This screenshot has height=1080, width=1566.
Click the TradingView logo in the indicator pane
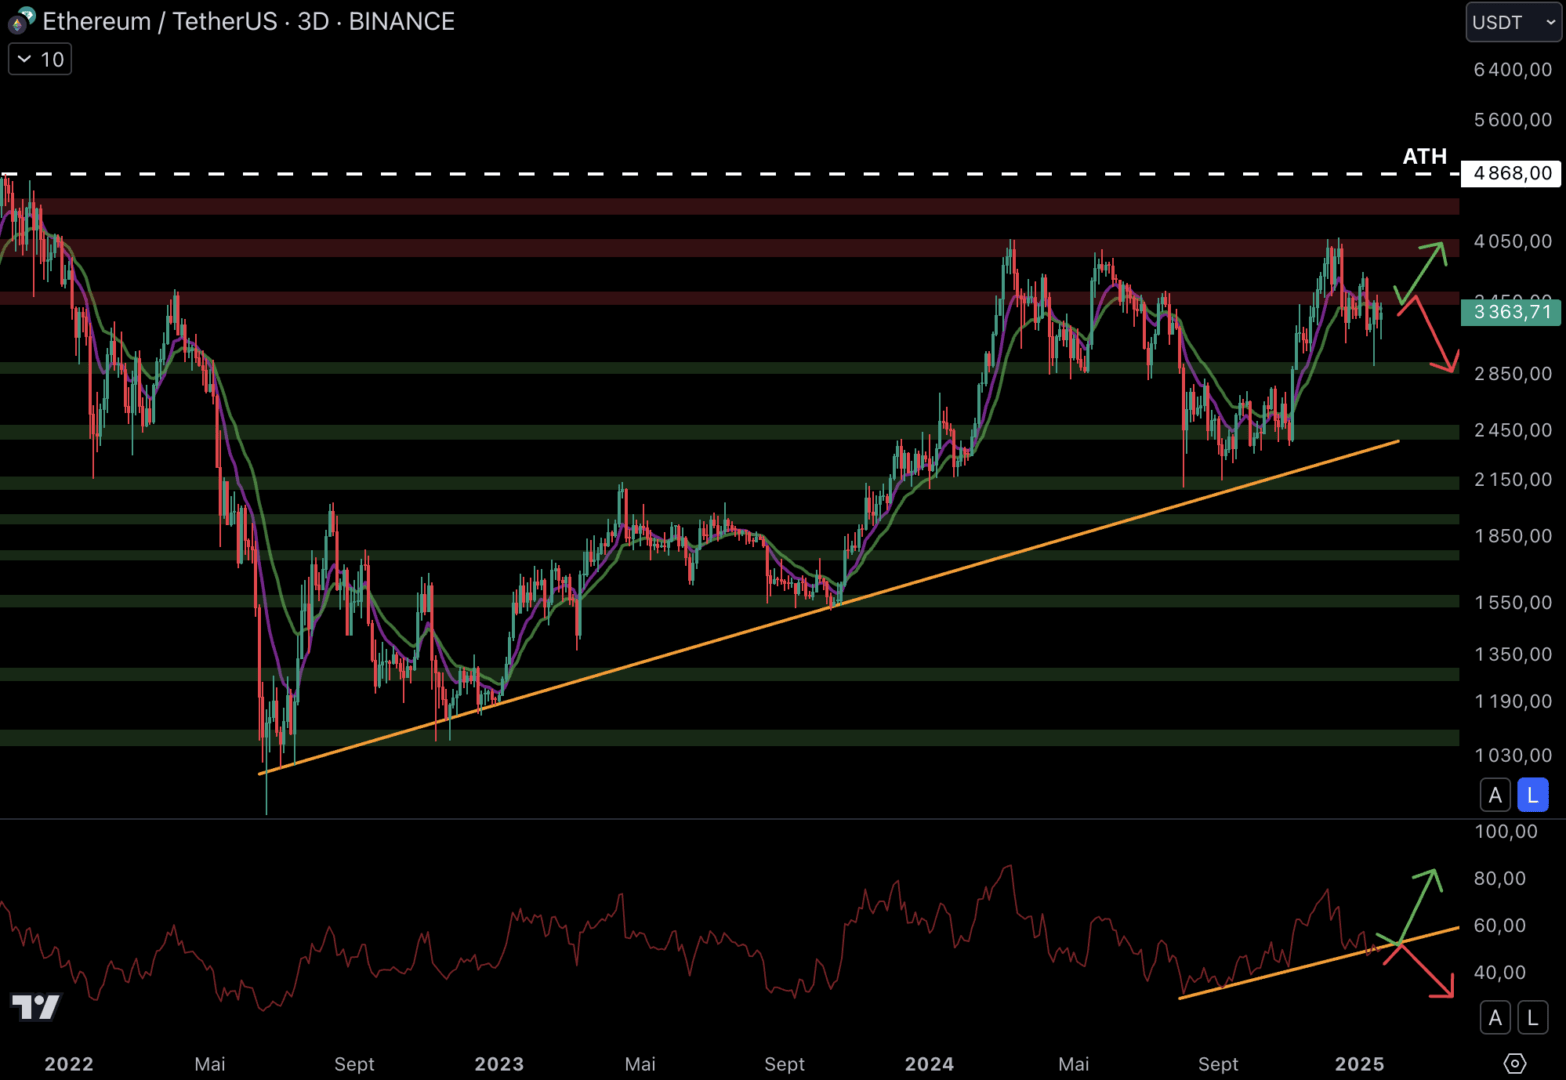point(35,1006)
